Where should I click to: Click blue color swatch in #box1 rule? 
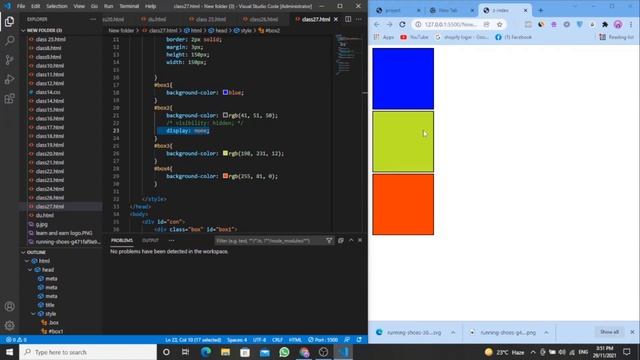[225, 93]
